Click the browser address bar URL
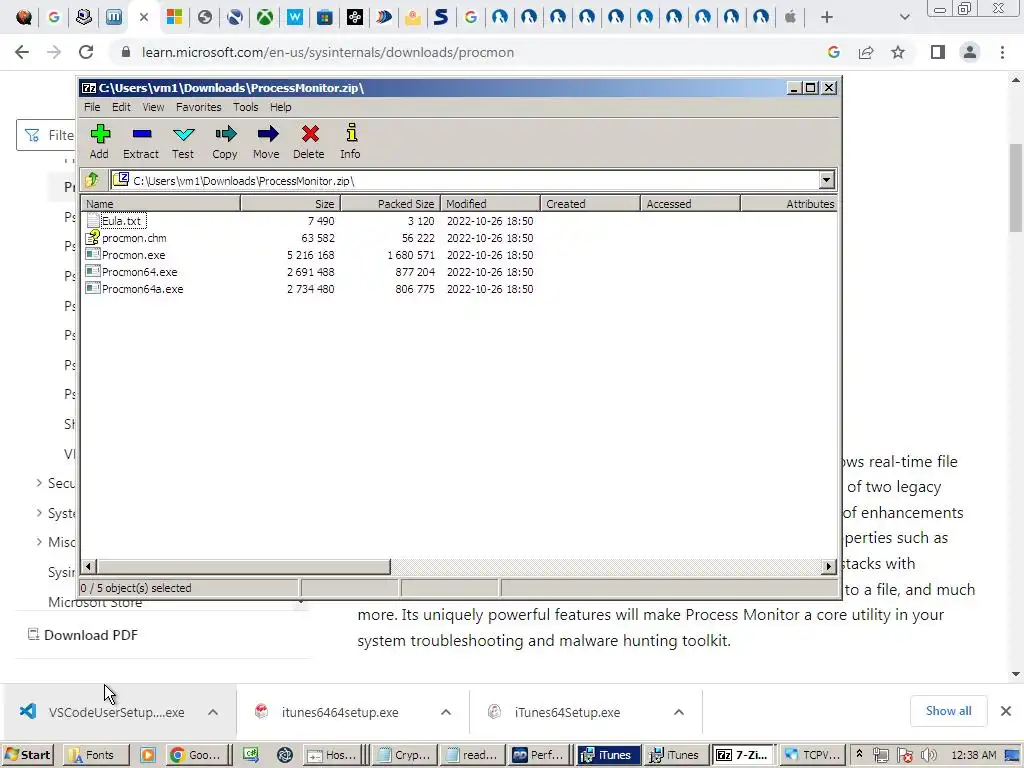Viewport: 1024px width, 768px height. point(327,52)
